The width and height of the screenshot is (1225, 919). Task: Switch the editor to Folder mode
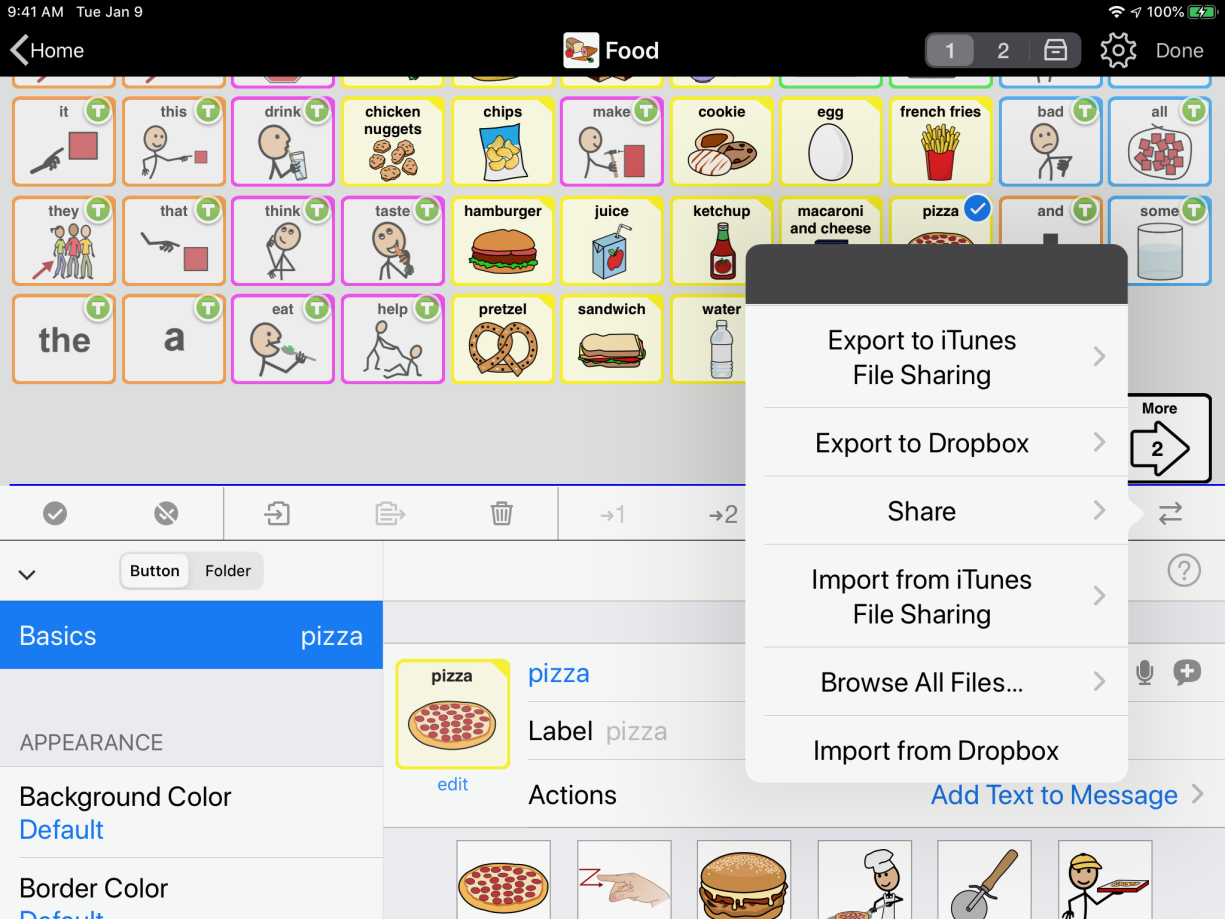tap(227, 570)
